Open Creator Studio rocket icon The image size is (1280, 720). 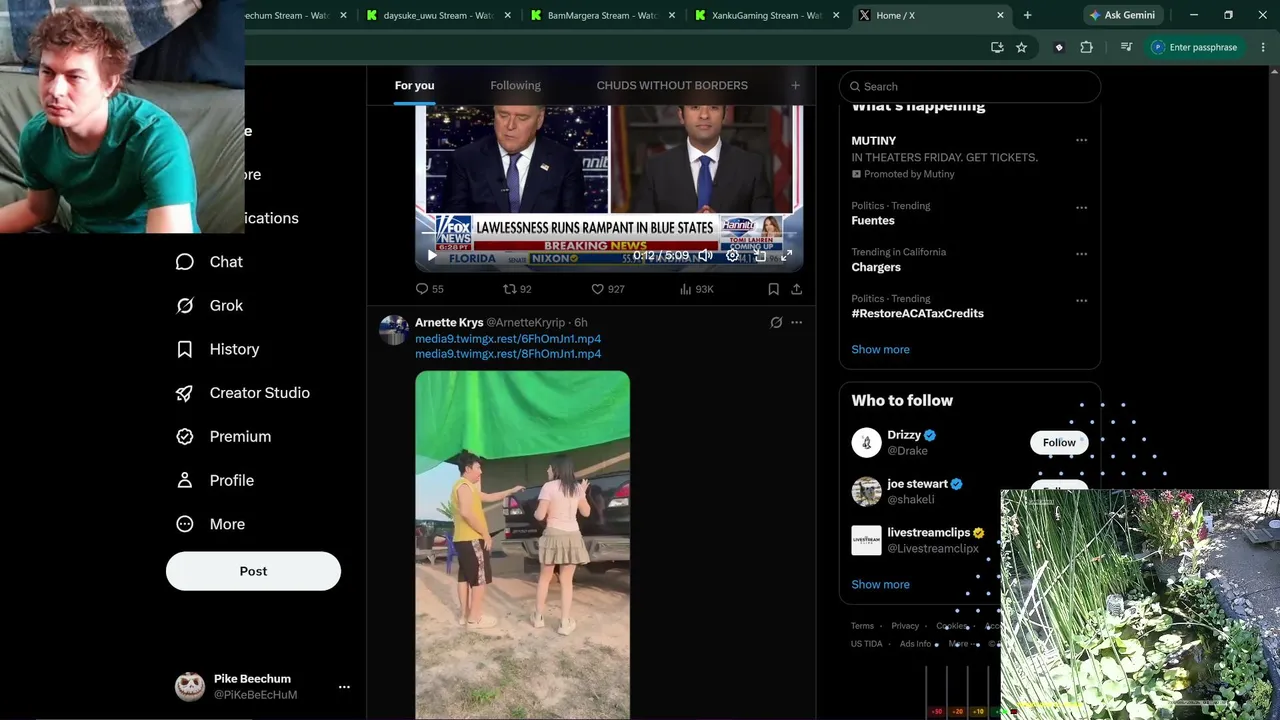point(184,393)
